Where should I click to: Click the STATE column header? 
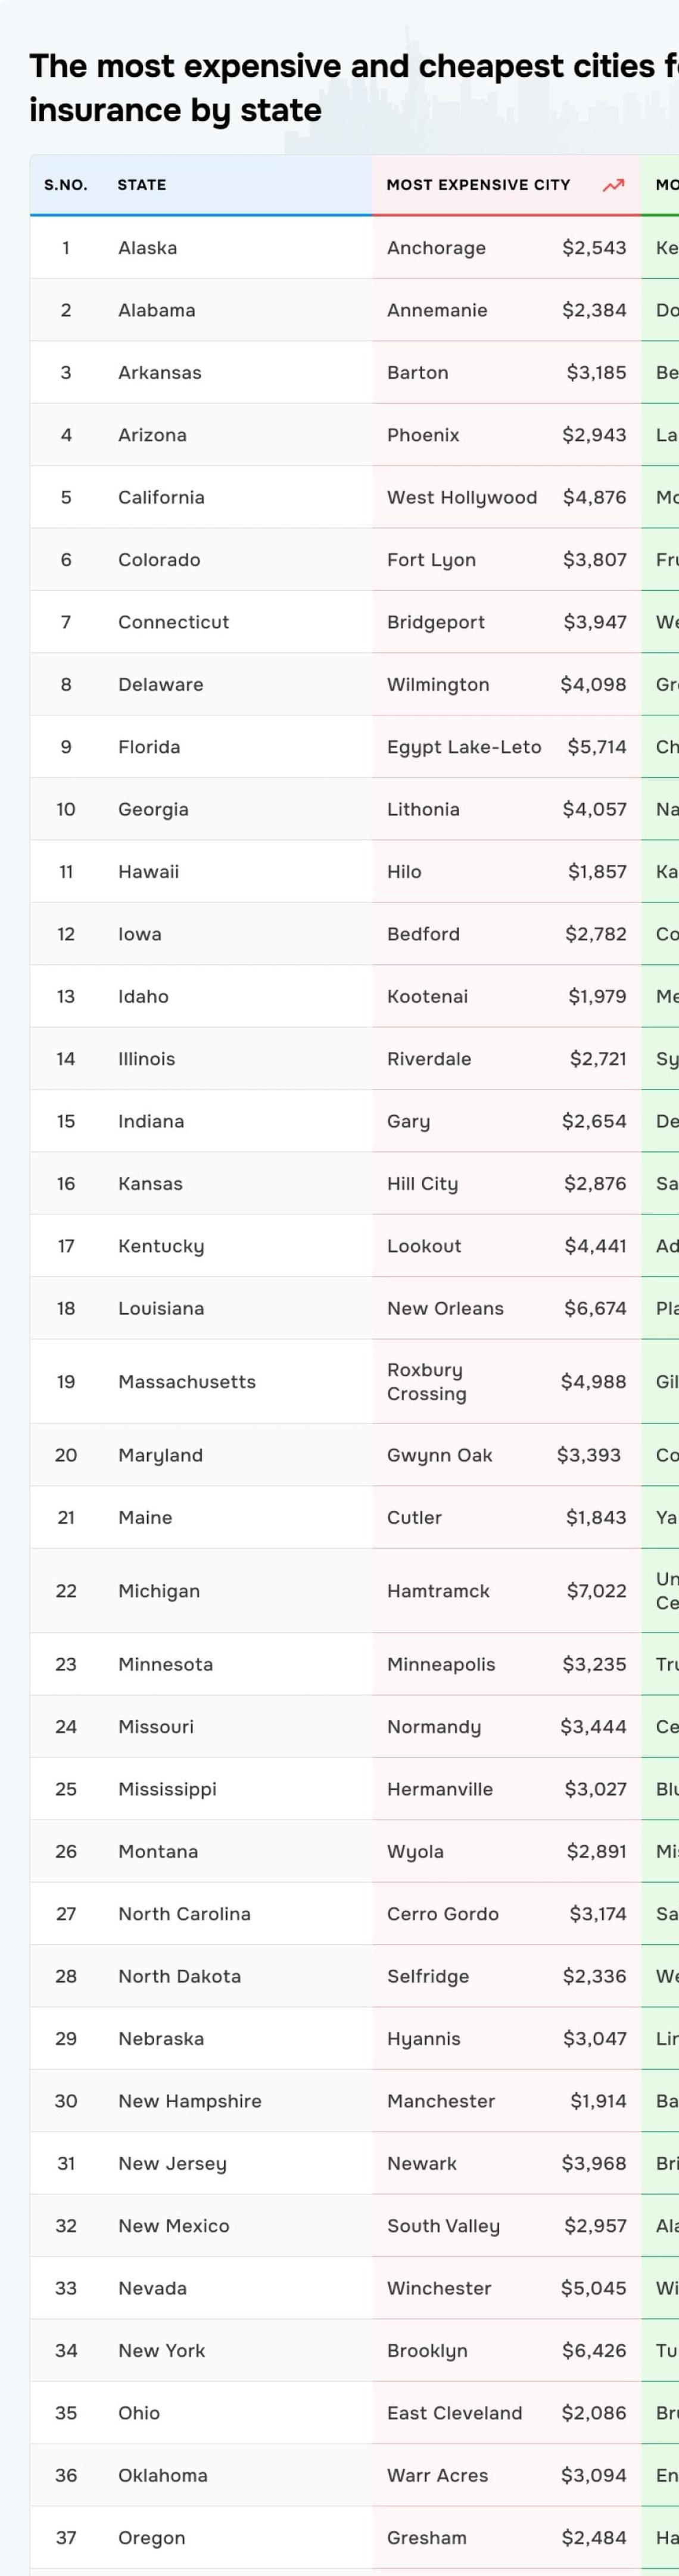tap(142, 185)
